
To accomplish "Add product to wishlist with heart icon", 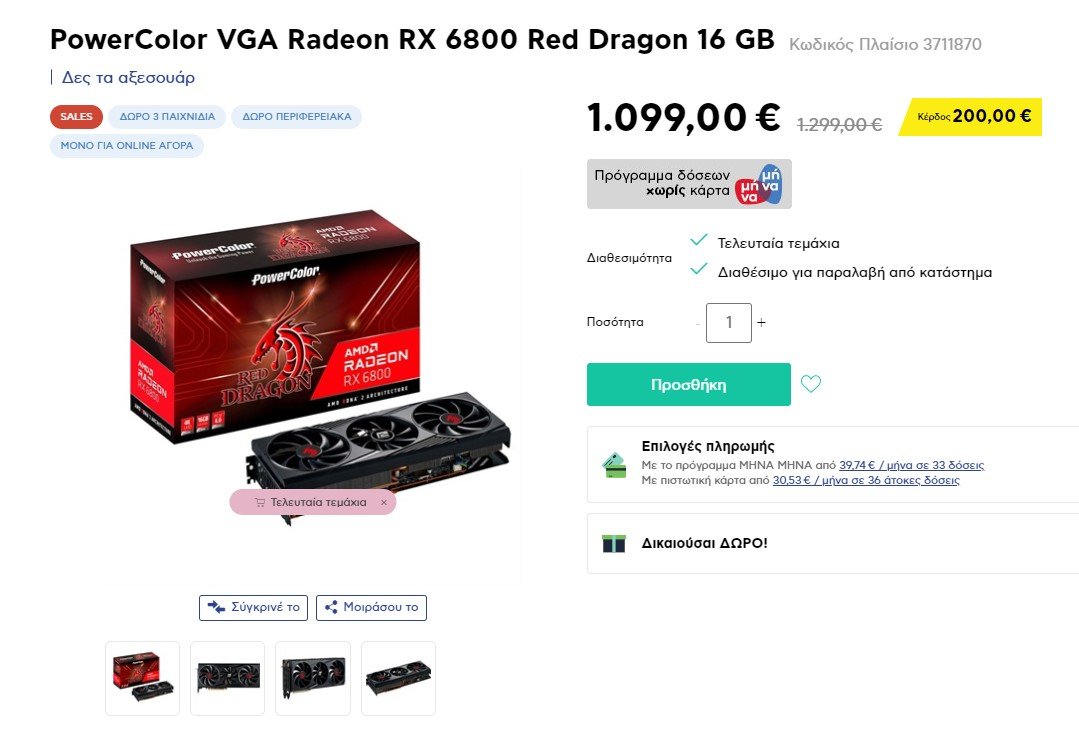I will (811, 383).
